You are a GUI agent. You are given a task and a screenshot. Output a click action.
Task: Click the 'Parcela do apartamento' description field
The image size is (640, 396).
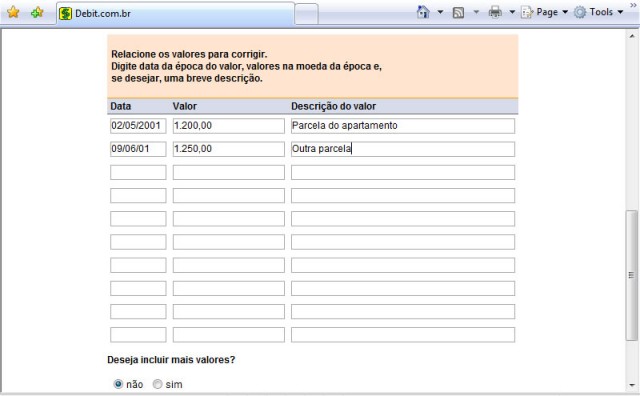coord(403,126)
